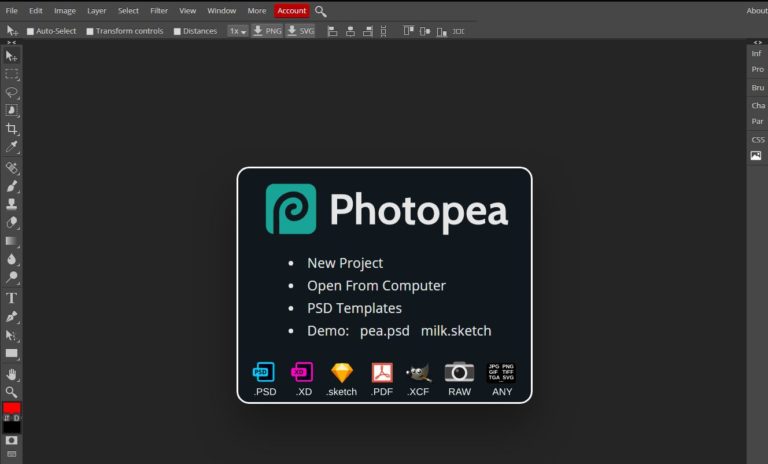This screenshot has width=768, height=464.
Task: Open PSD Templates link
Action: tap(354, 308)
